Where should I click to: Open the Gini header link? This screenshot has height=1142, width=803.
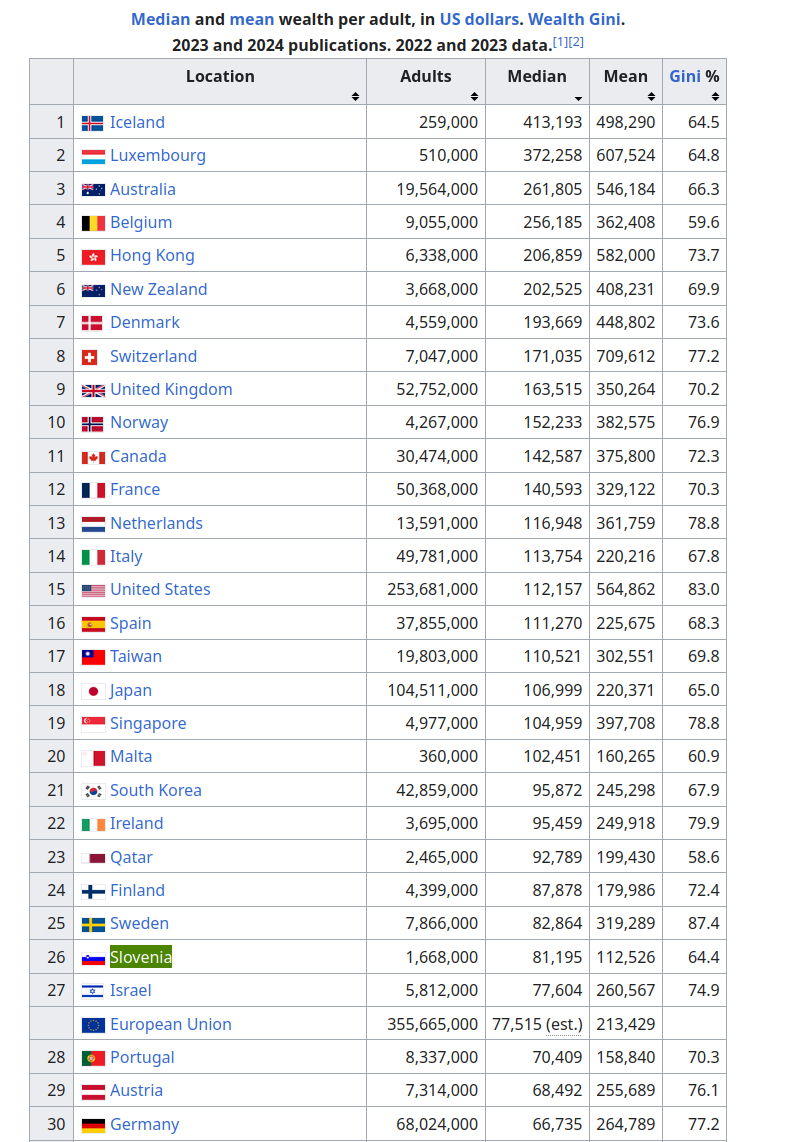[685, 76]
